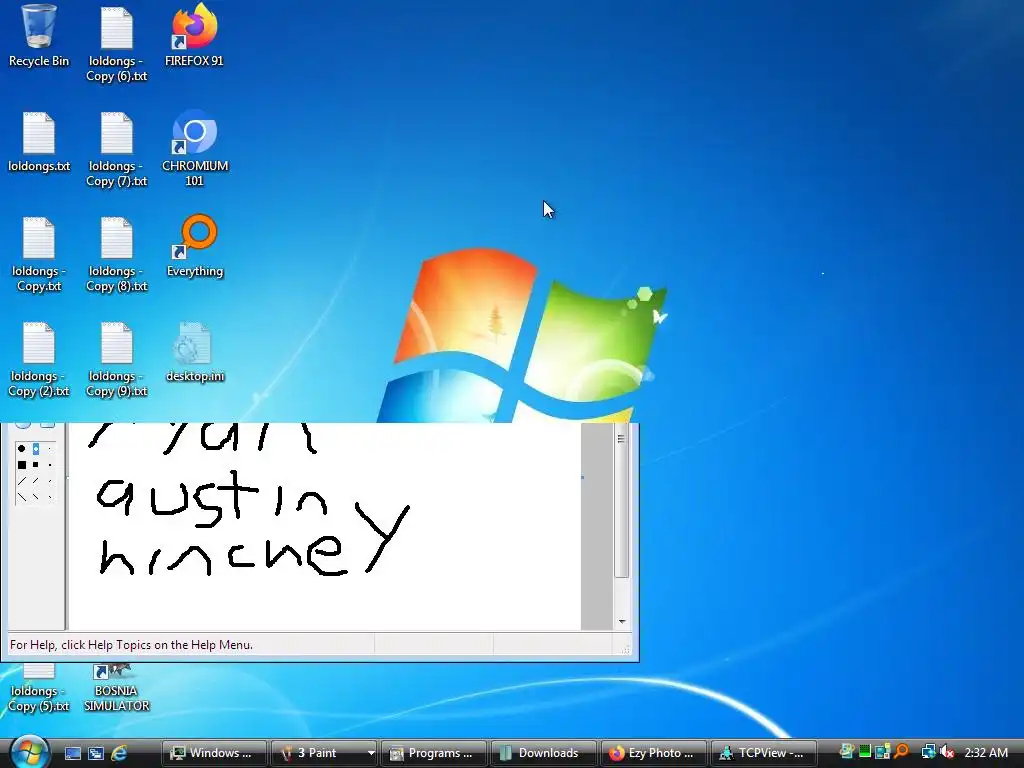Select the loldongs - Copy (8).txt file
The width and height of the screenshot is (1024, 768).
point(116,255)
